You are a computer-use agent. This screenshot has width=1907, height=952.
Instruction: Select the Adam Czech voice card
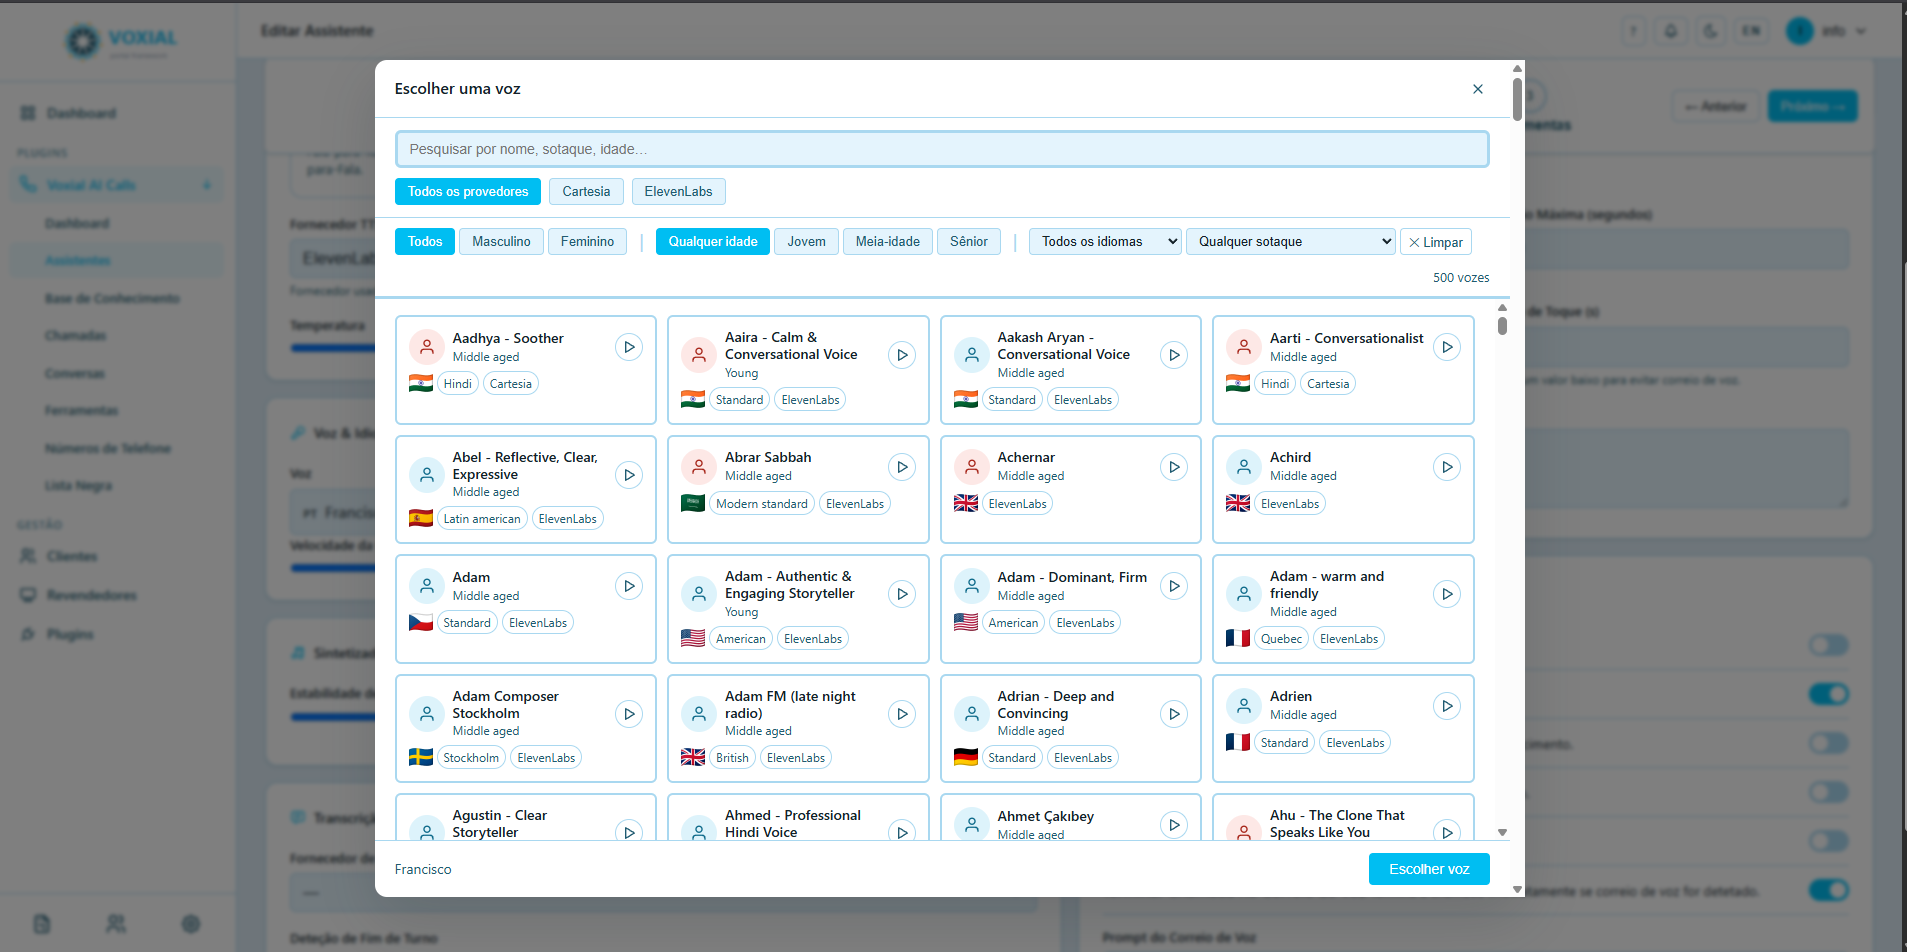(x=526, y=609)
